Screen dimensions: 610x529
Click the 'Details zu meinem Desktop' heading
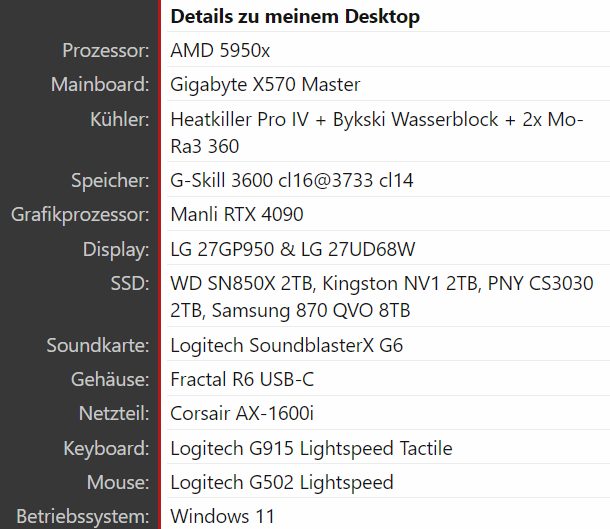[x=295, y=17]
